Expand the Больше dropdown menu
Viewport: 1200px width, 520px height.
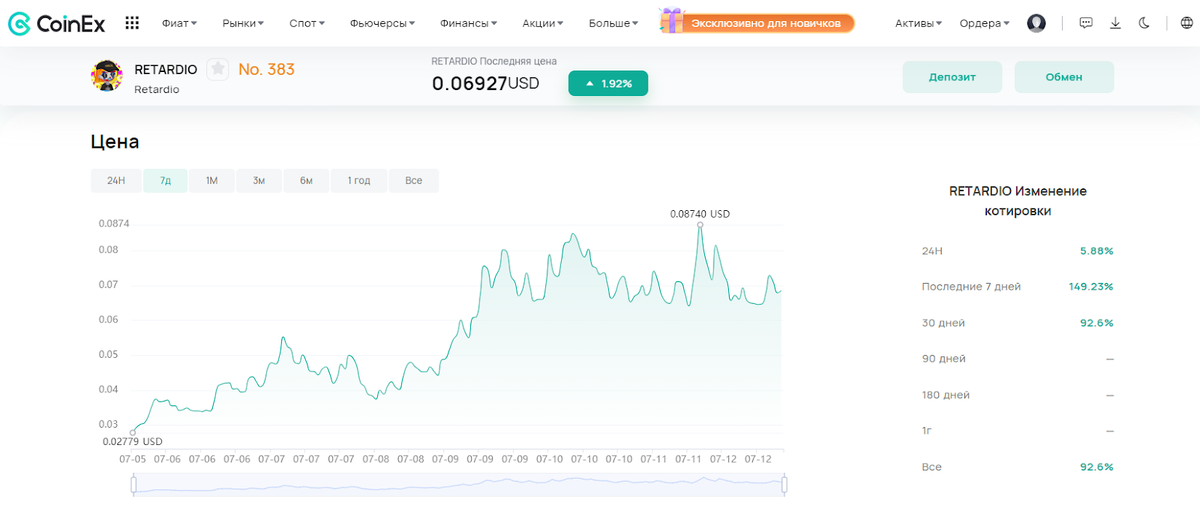[613, 22]
